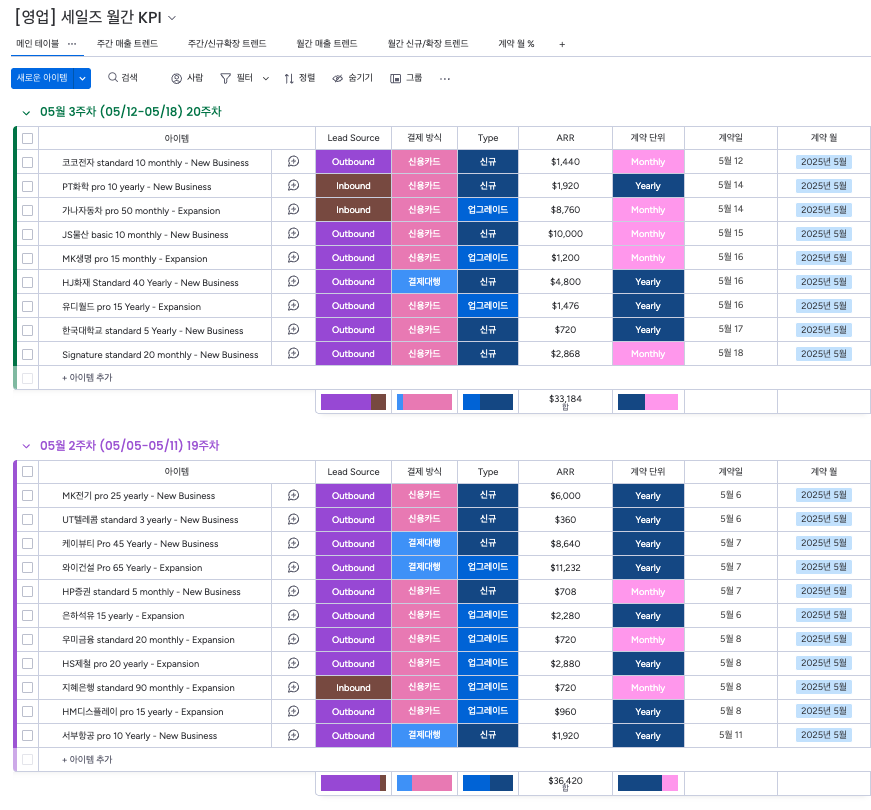Open the filter funnel icon

point(225,78)
